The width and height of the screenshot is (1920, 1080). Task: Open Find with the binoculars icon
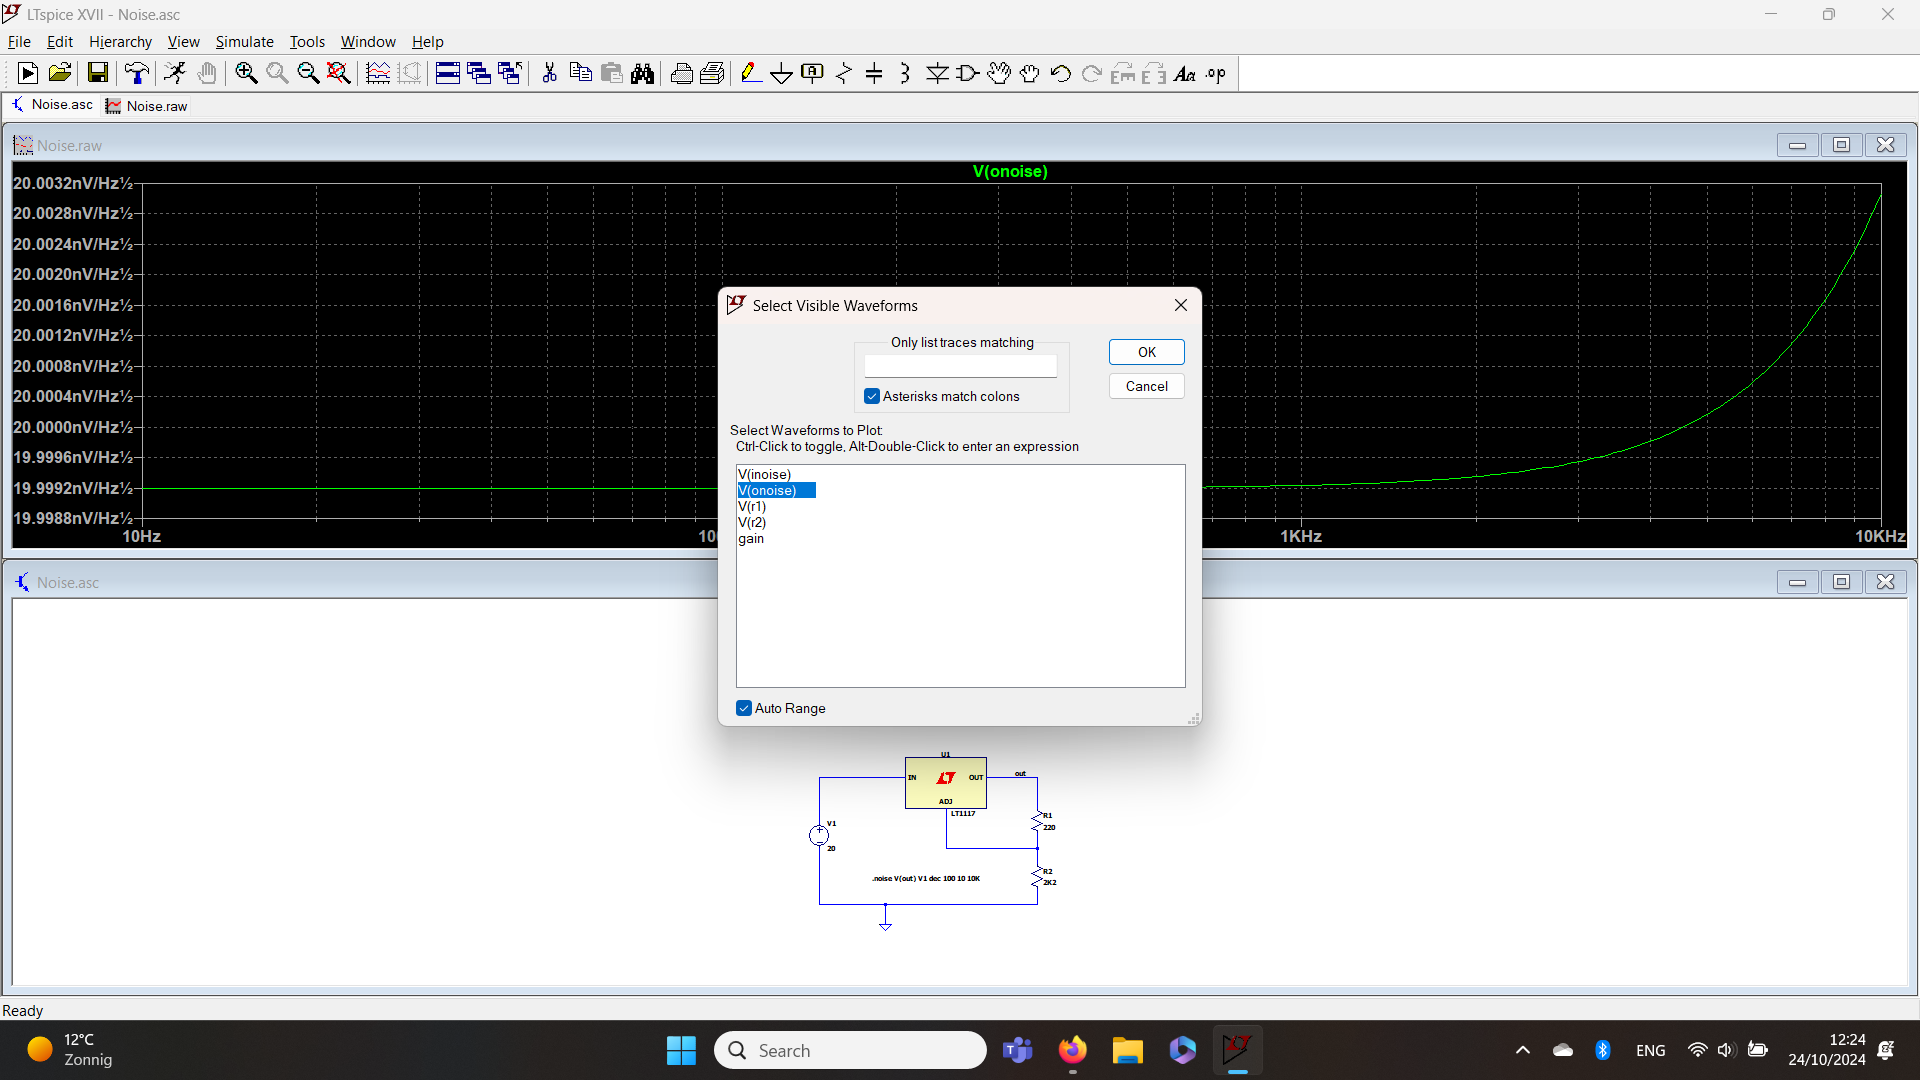643,73
